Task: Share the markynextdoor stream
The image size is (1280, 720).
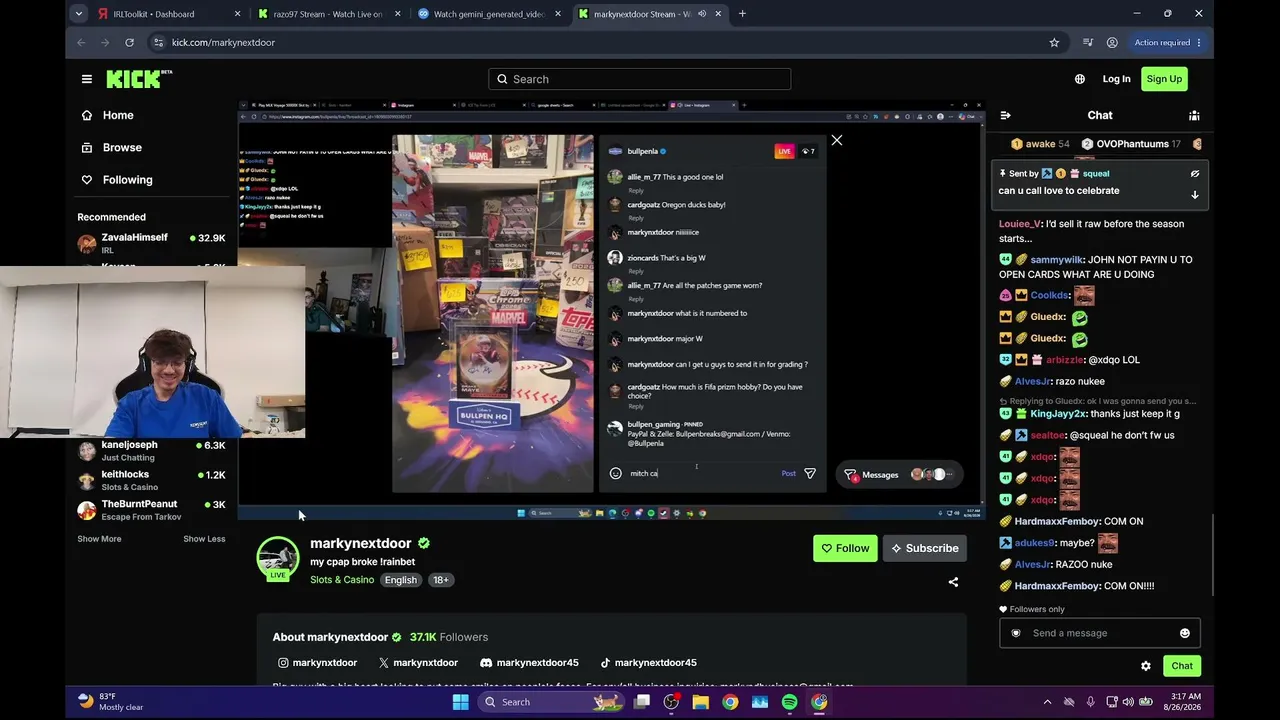Action: click(x=953, y=582)
